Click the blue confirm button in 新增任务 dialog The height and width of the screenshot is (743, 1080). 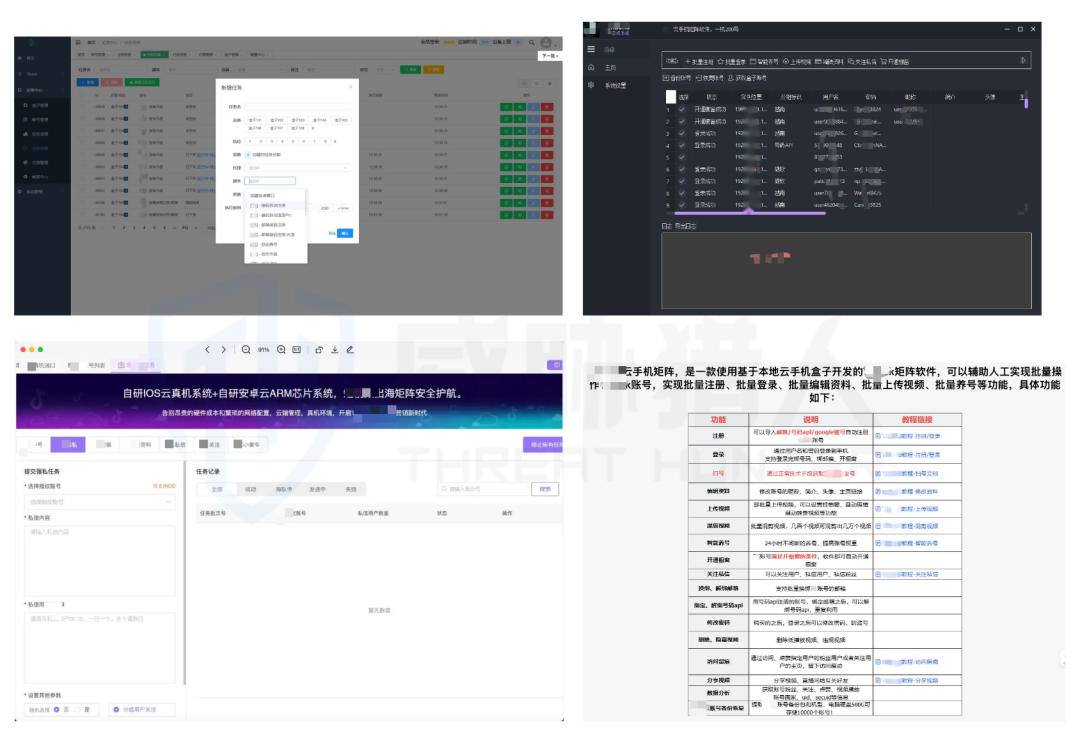[x=345, y=233]
